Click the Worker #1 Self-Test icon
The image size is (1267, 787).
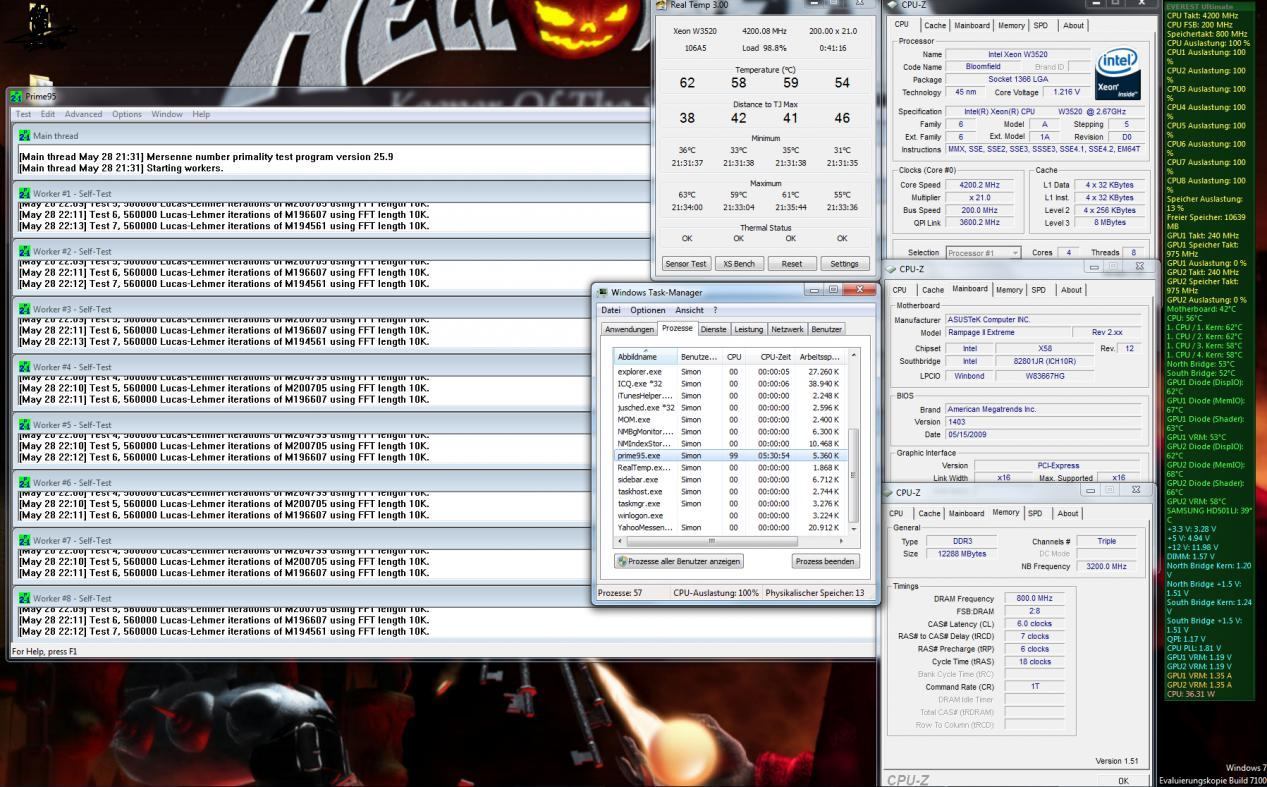pyautogui.click(x=25, y=193)
